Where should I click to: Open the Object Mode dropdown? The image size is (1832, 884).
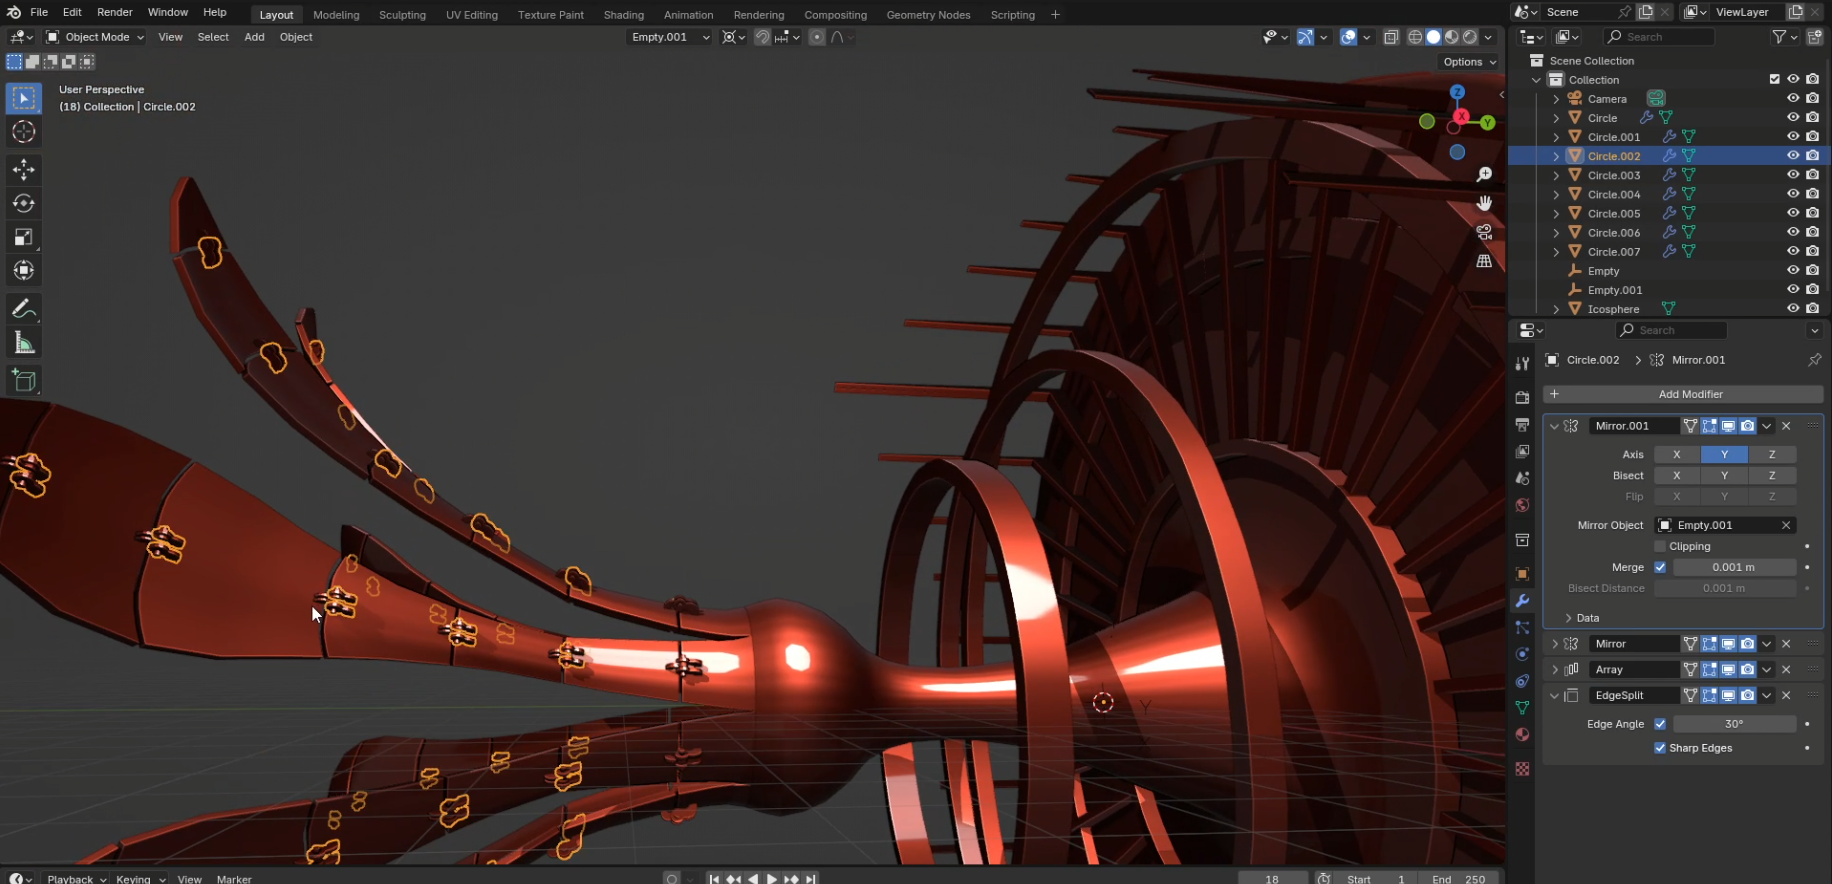pos(95,37)
